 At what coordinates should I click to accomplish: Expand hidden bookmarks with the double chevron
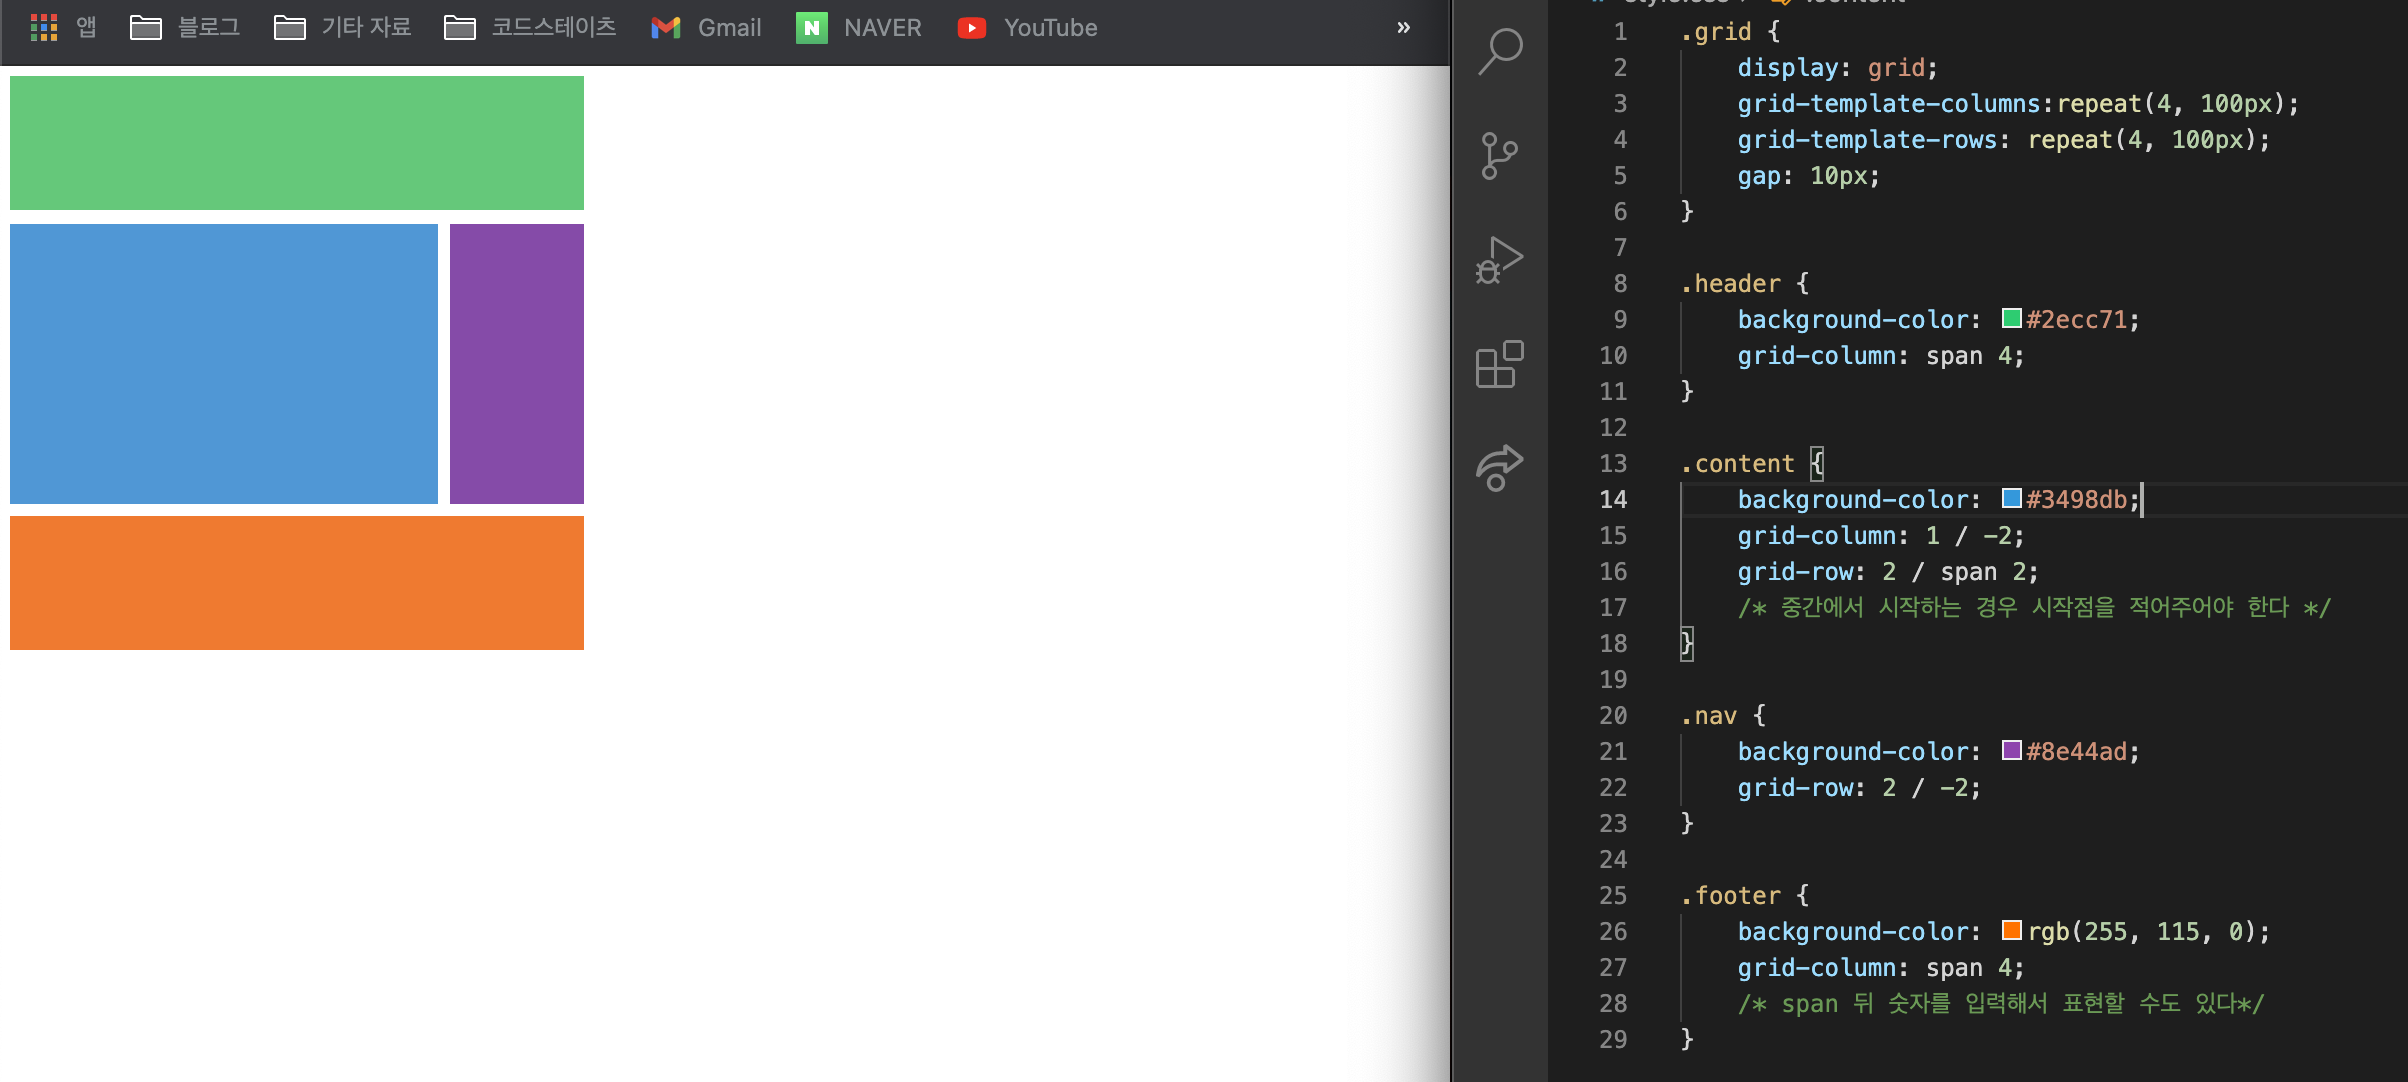[x=1403, y=28]
